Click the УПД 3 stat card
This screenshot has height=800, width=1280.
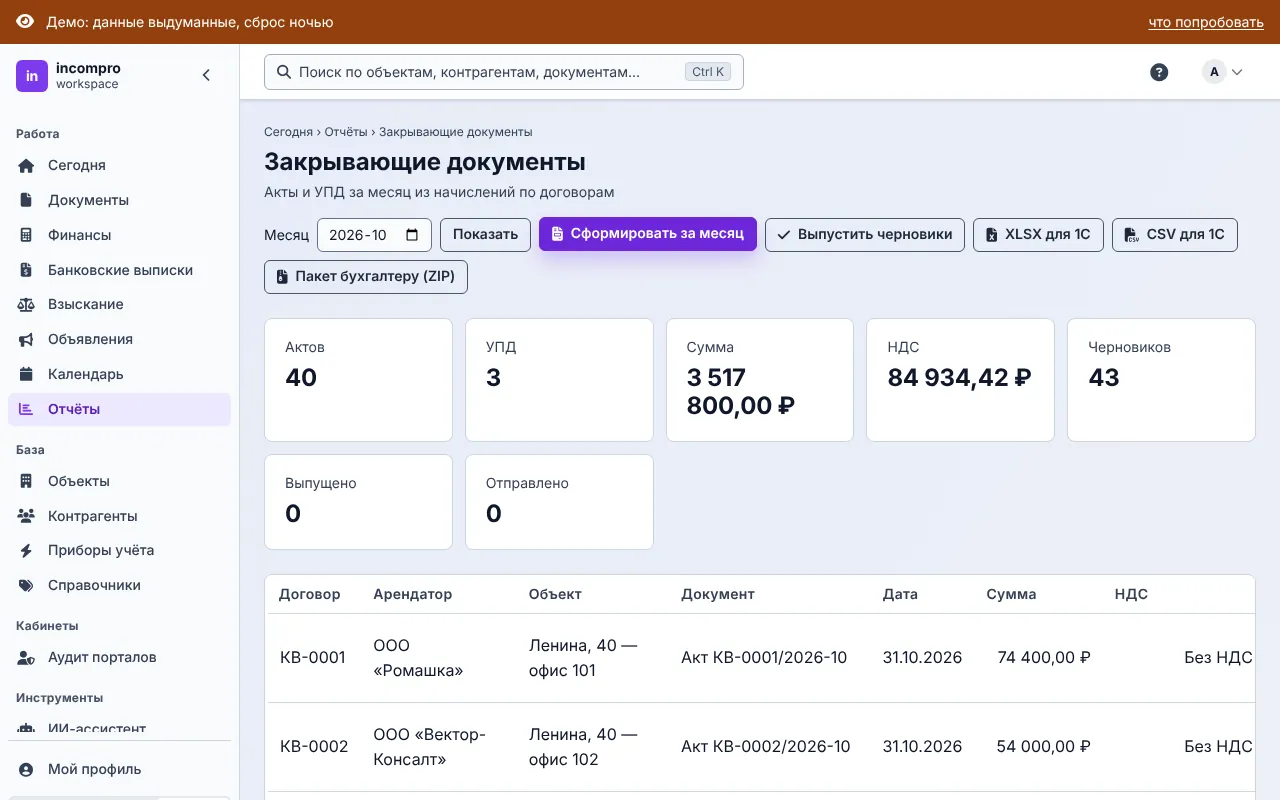559,380
